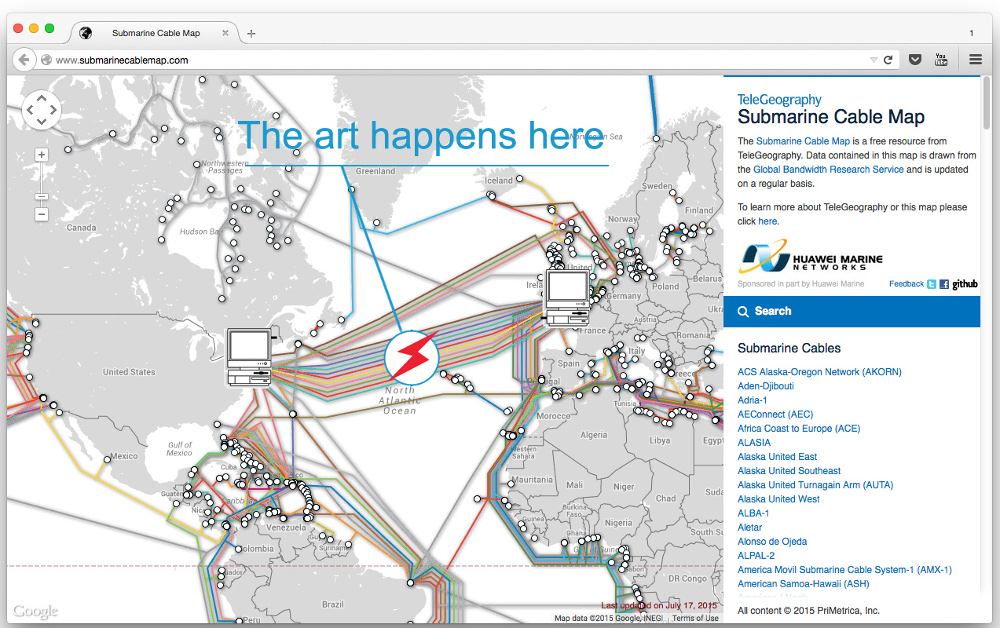Click the map zoom slider handle
Viewport: 1000px width, 628px height.
(x=41, y=196)
